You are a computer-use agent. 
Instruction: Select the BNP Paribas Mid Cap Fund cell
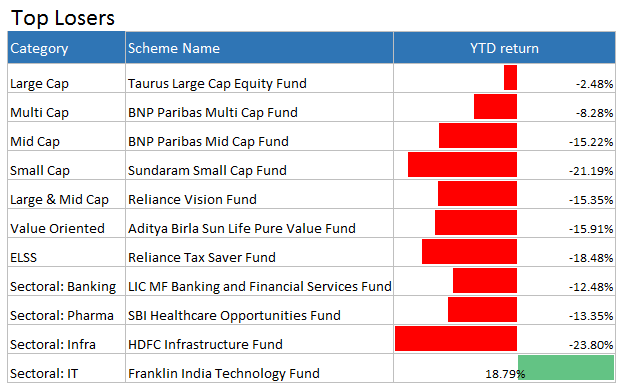coord(259,136)
